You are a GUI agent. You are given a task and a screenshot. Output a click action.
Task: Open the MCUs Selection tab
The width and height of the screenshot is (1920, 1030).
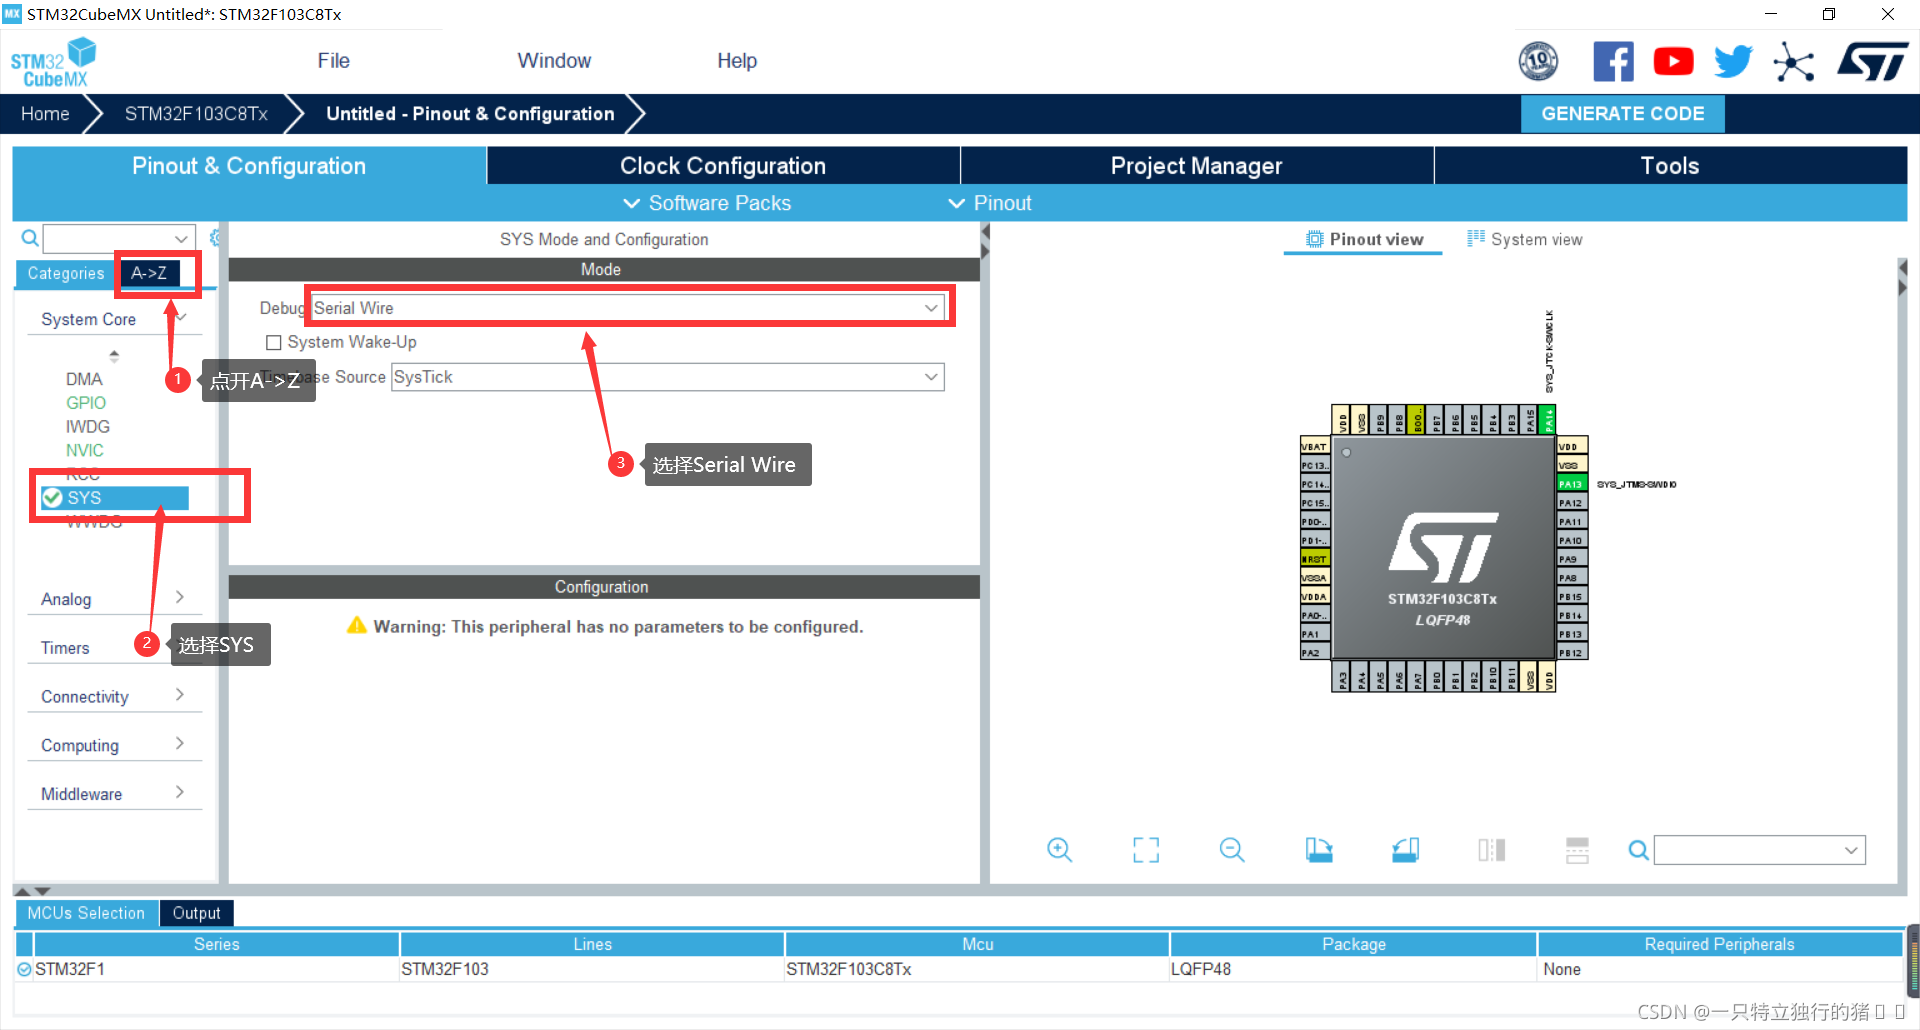pos(86,913)
